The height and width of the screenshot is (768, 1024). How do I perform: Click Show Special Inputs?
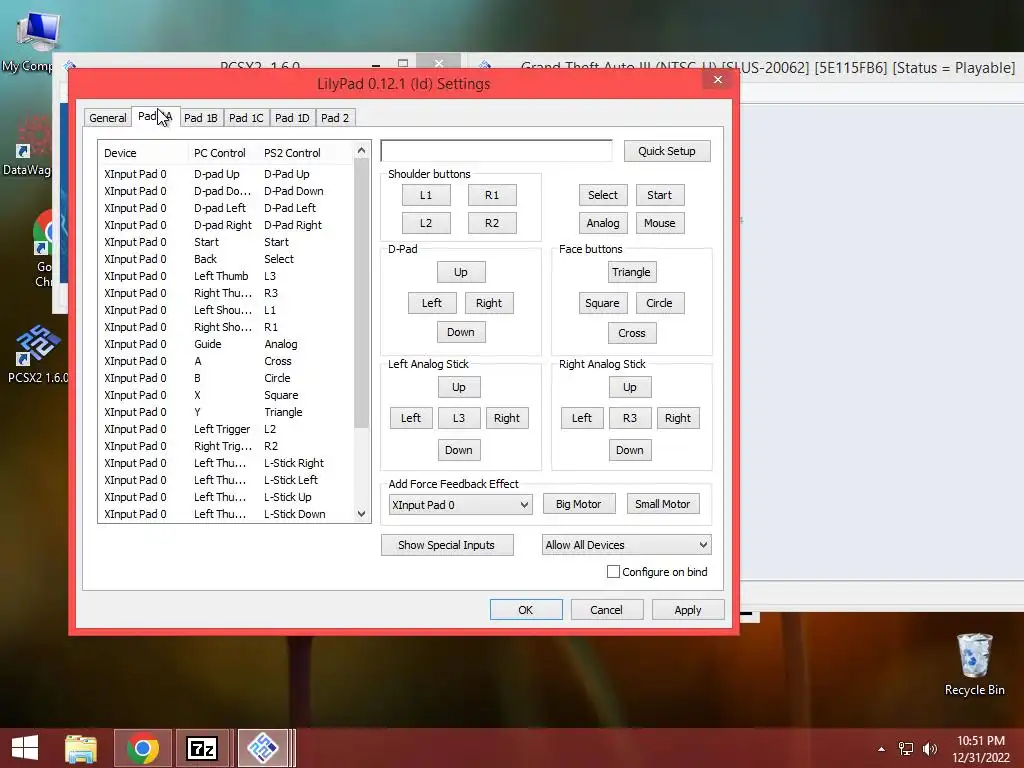[447, 545]
